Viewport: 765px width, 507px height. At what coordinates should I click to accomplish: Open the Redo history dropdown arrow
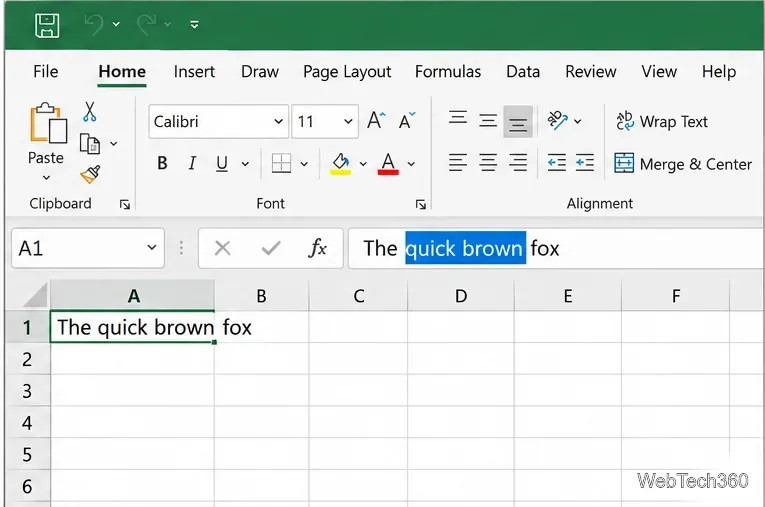167,24
